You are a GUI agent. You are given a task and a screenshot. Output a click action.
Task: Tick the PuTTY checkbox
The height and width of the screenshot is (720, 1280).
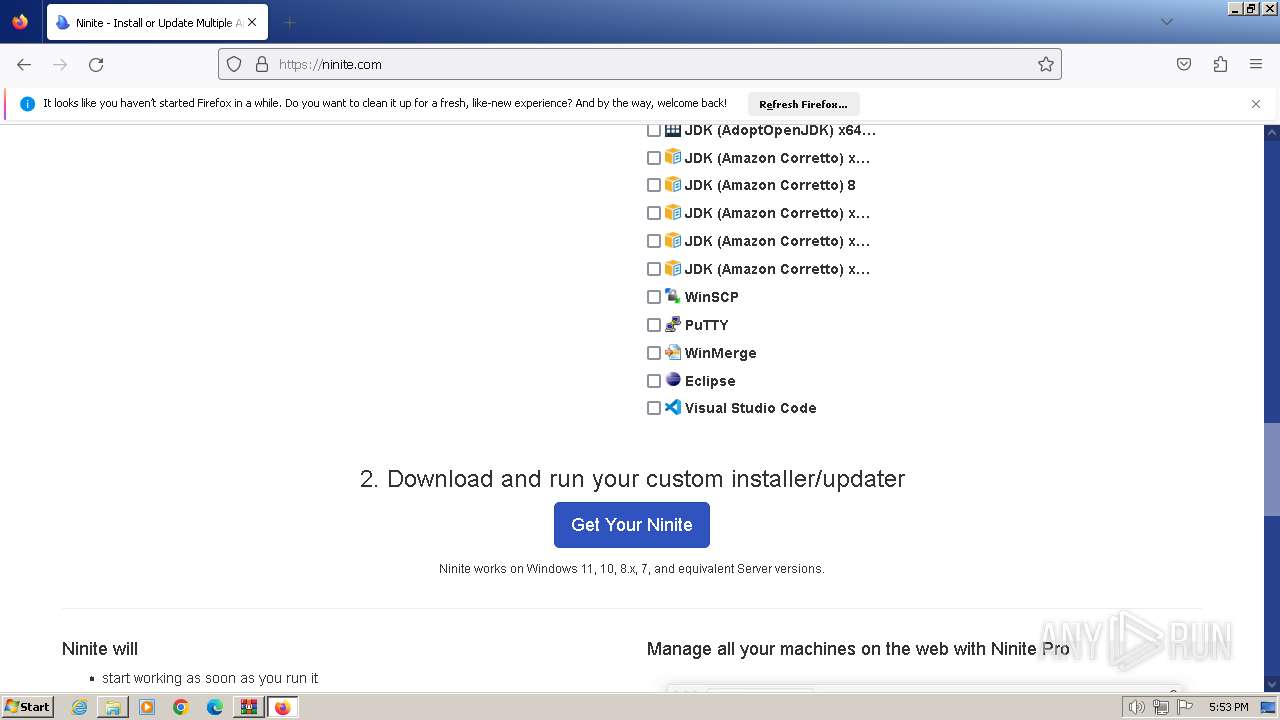point(654,325)
